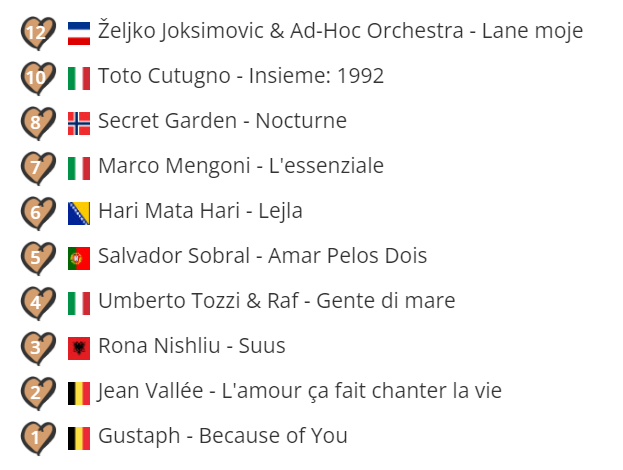Open Željko Joksimovic Lane moje entry
Image resolution: width=623 pixels, height=470 pixels.
[x=341, y=31]
